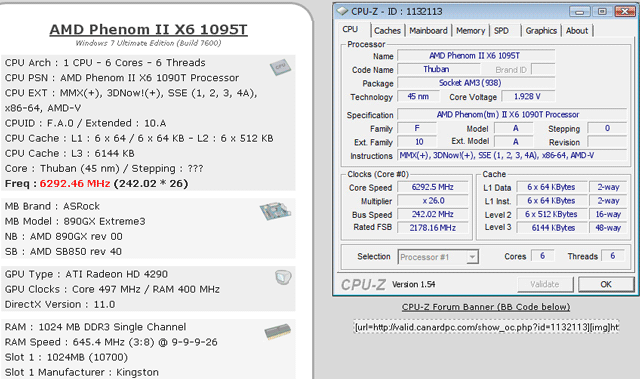Maximize the CPU-Z window

tap(602, 11)
